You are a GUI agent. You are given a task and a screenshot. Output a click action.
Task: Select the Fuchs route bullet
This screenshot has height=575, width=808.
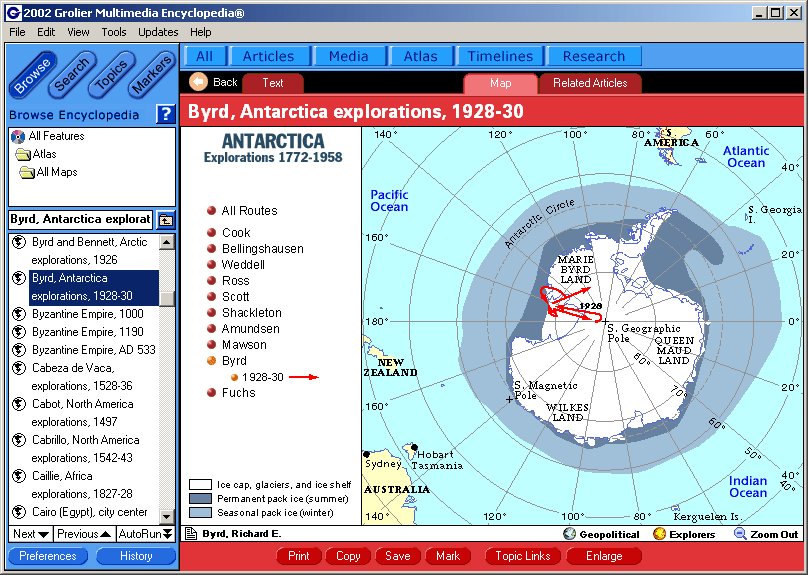(x=211, y=393)
